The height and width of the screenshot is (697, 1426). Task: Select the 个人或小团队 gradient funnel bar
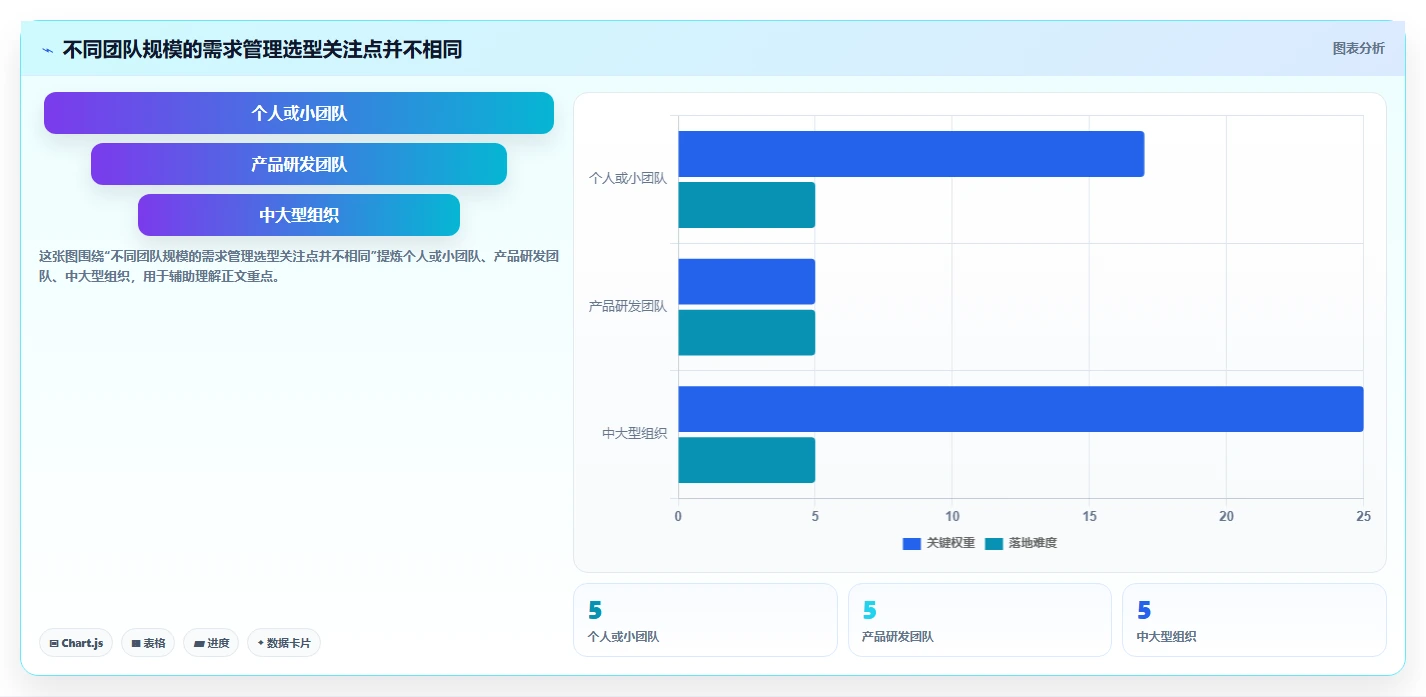(x=299, y=113)
